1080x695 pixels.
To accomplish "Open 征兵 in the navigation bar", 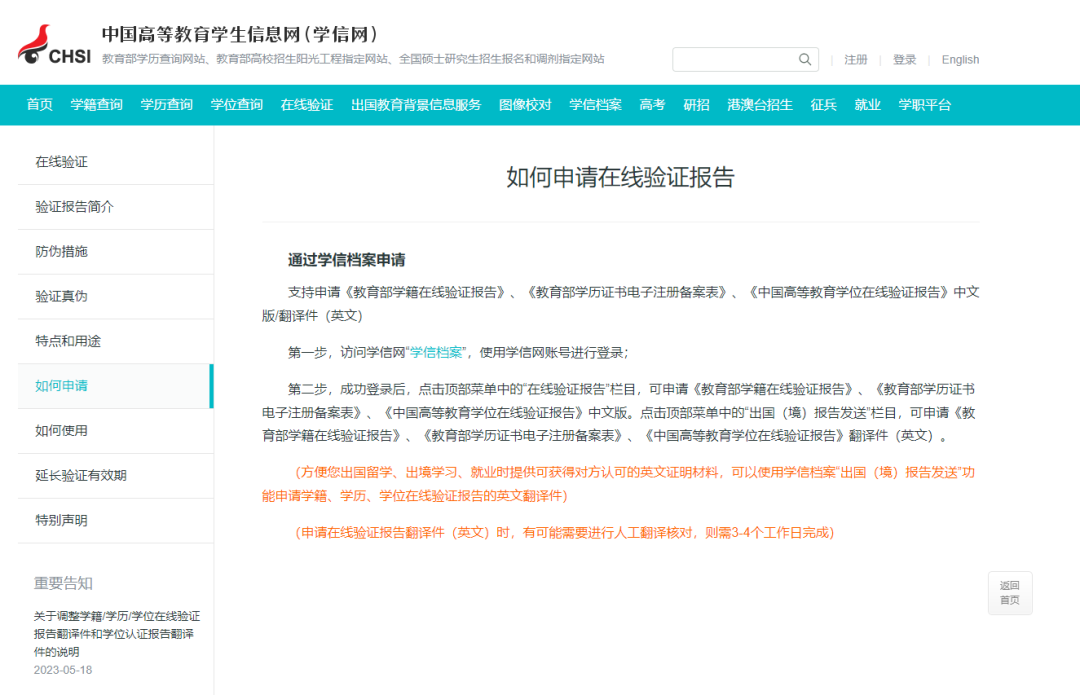I will (823, 105).
